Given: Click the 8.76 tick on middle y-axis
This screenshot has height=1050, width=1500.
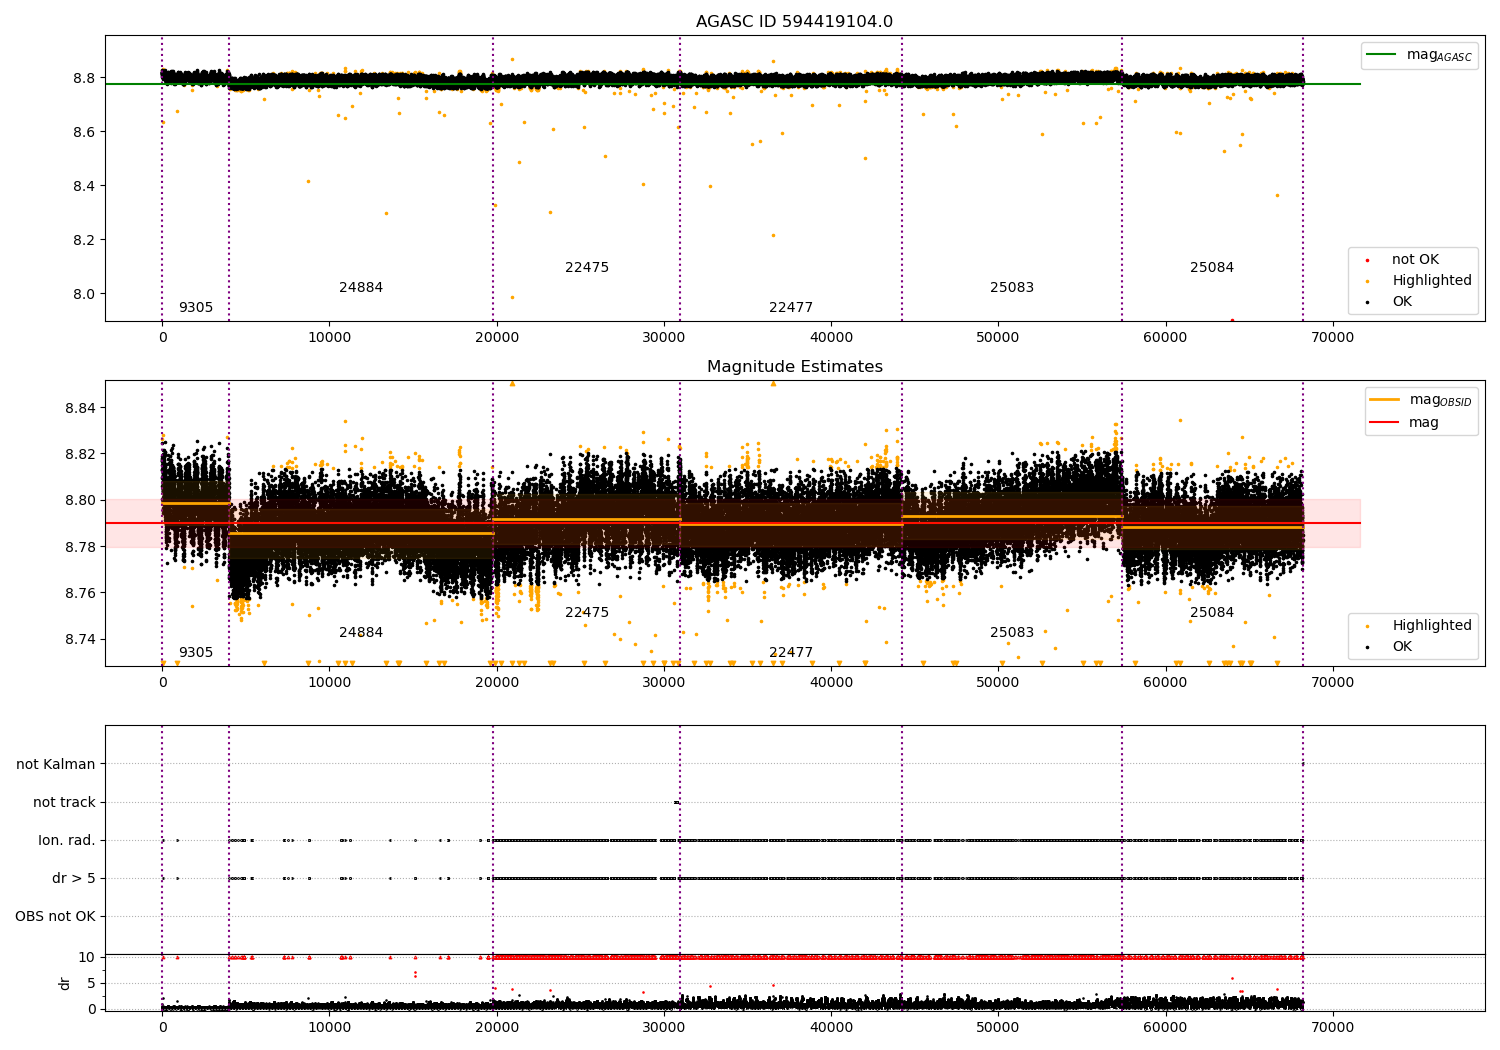Looking at the screenshot, I should (x=80, y=593).
